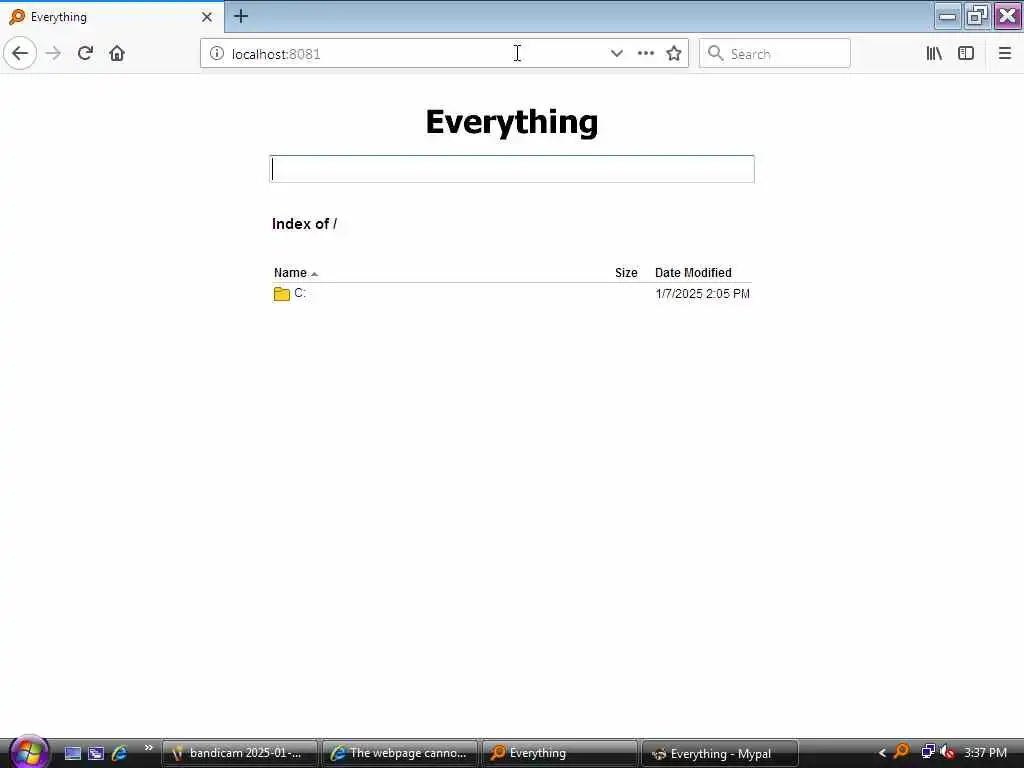This screenshot has width=1024, height=768.
Task: Open the Windows Start orb
Action: pos(27,752)
